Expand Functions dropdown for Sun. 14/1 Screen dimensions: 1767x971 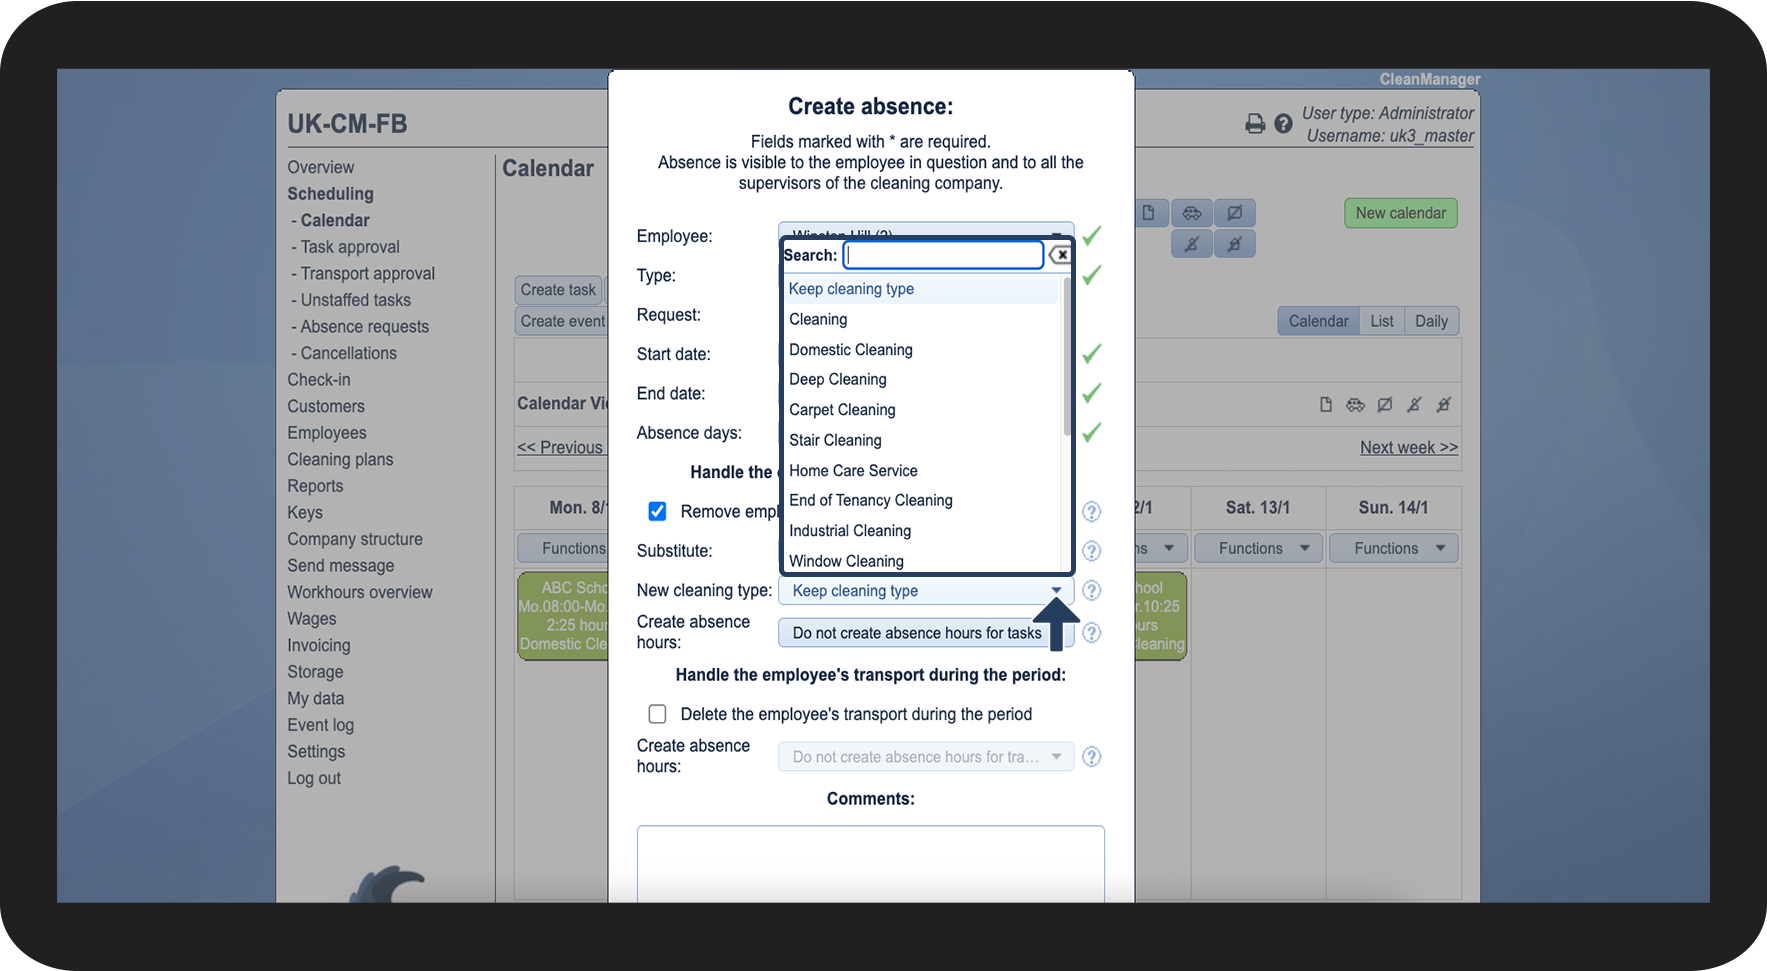[x=1393, y=548]
